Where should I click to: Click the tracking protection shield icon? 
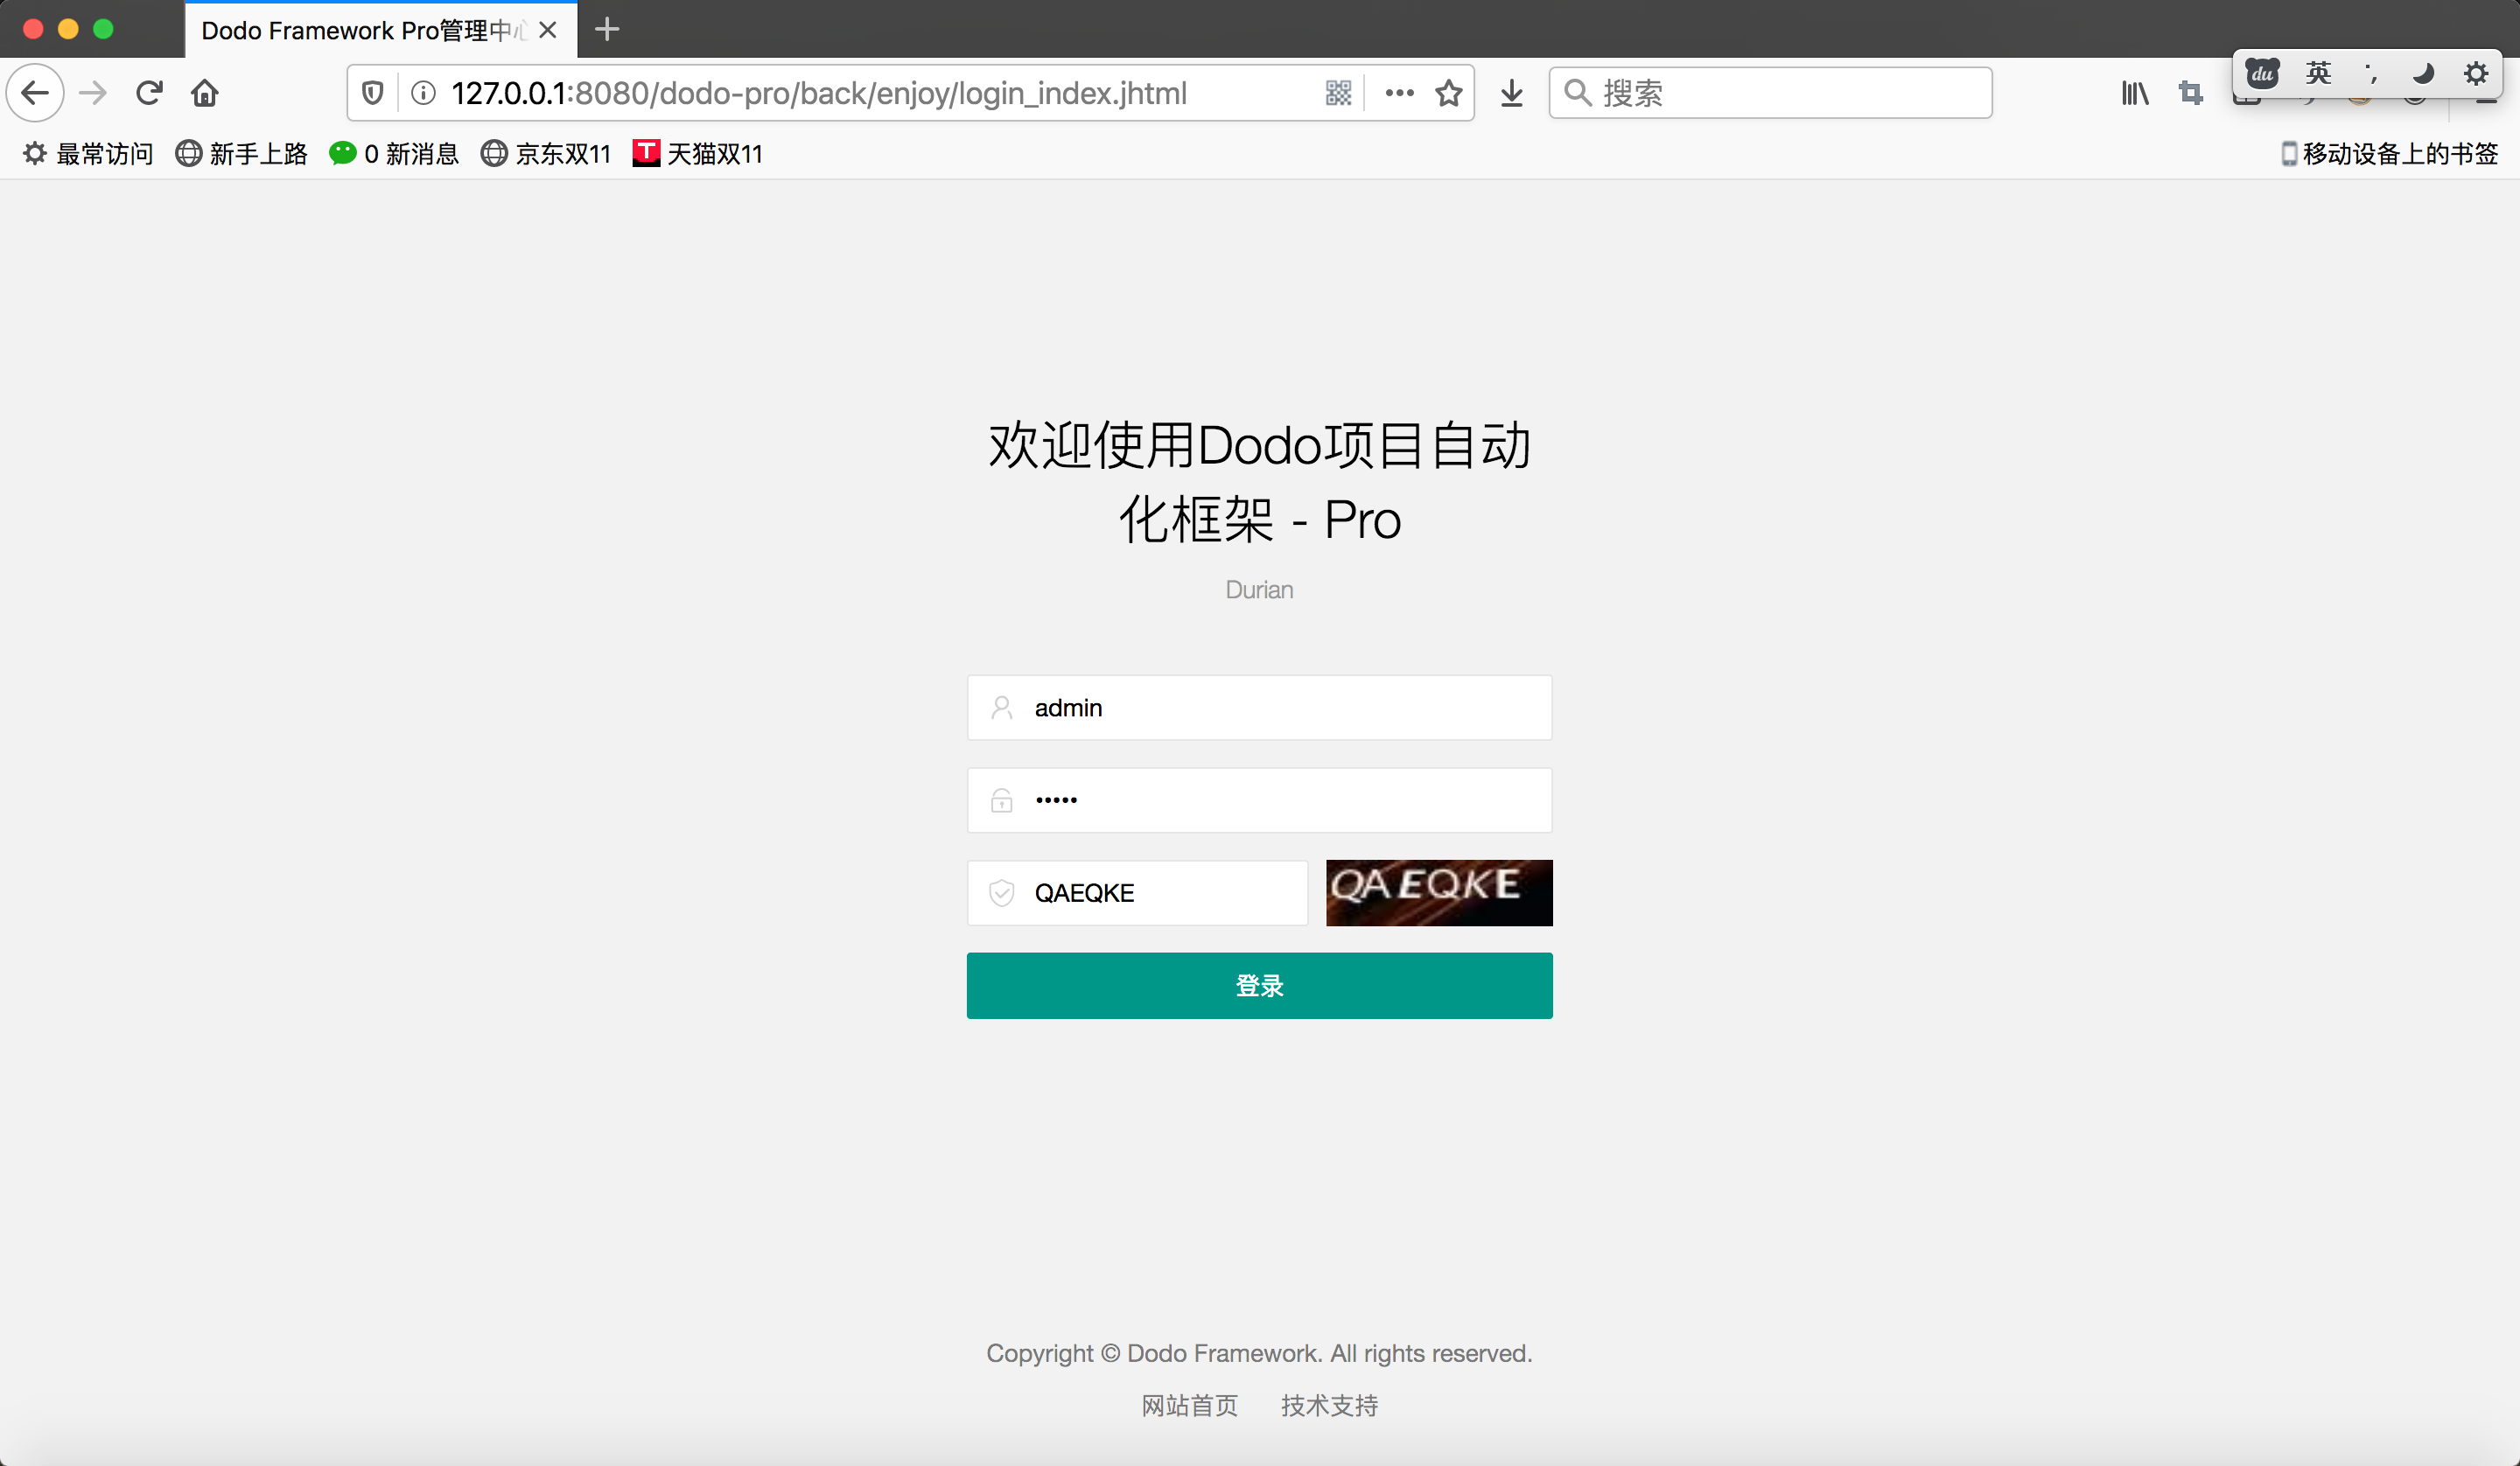(x=373, y=93)
